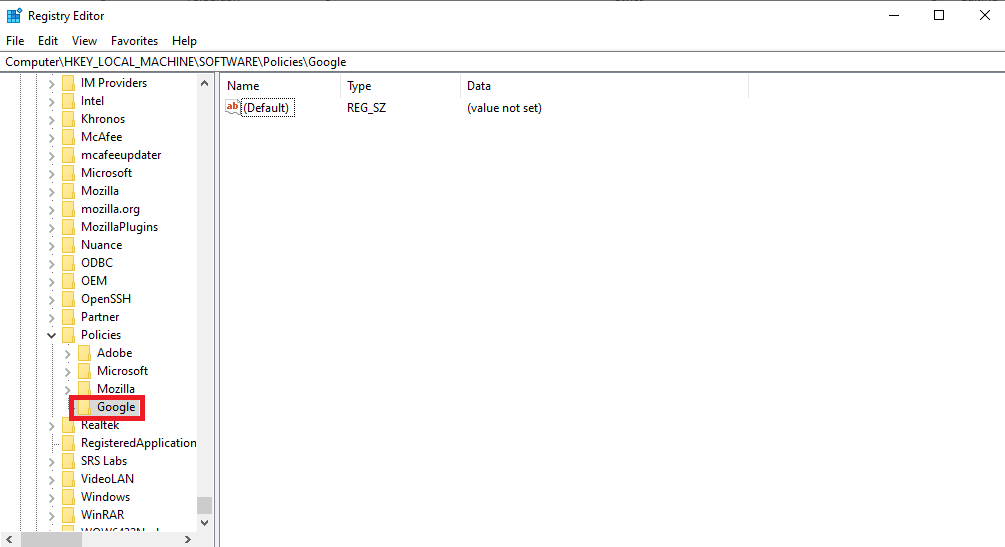Select the Microsoft key above Mozilla
The width and height of the screenshot is (1005, 547).
coord(106,173)
